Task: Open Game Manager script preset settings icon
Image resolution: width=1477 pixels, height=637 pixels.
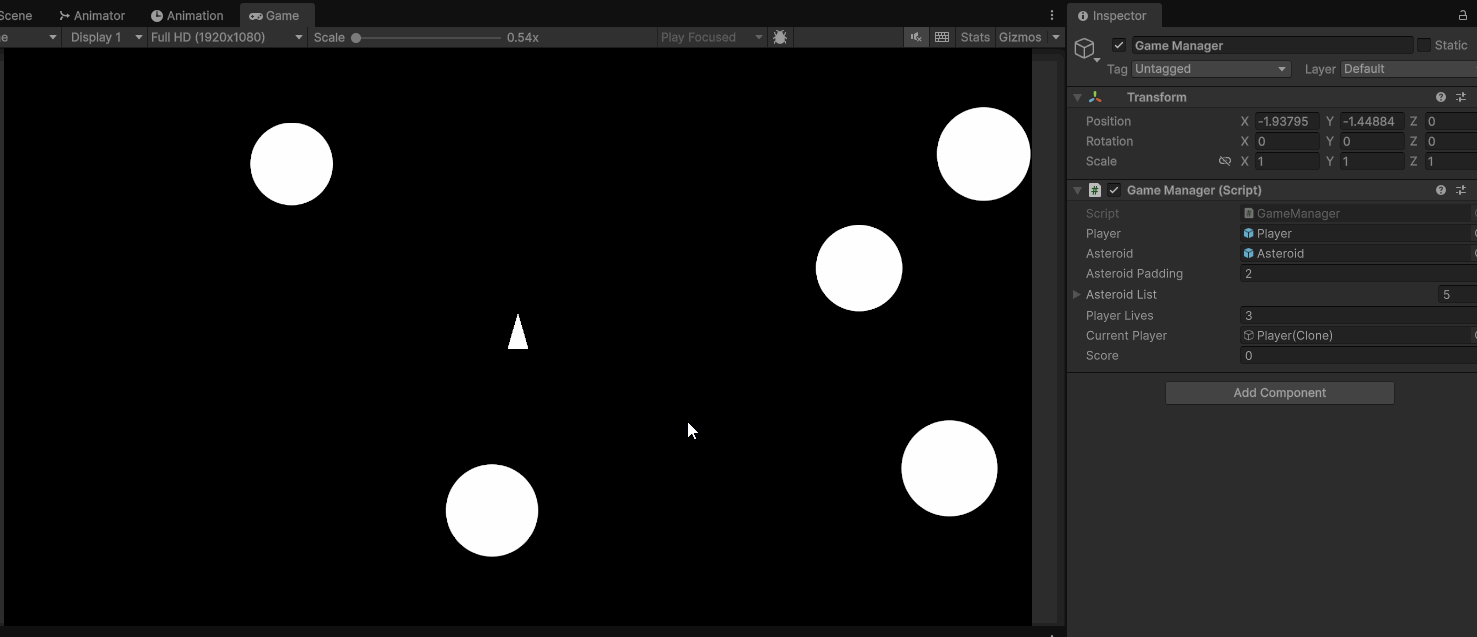Action: [1461, 190]
